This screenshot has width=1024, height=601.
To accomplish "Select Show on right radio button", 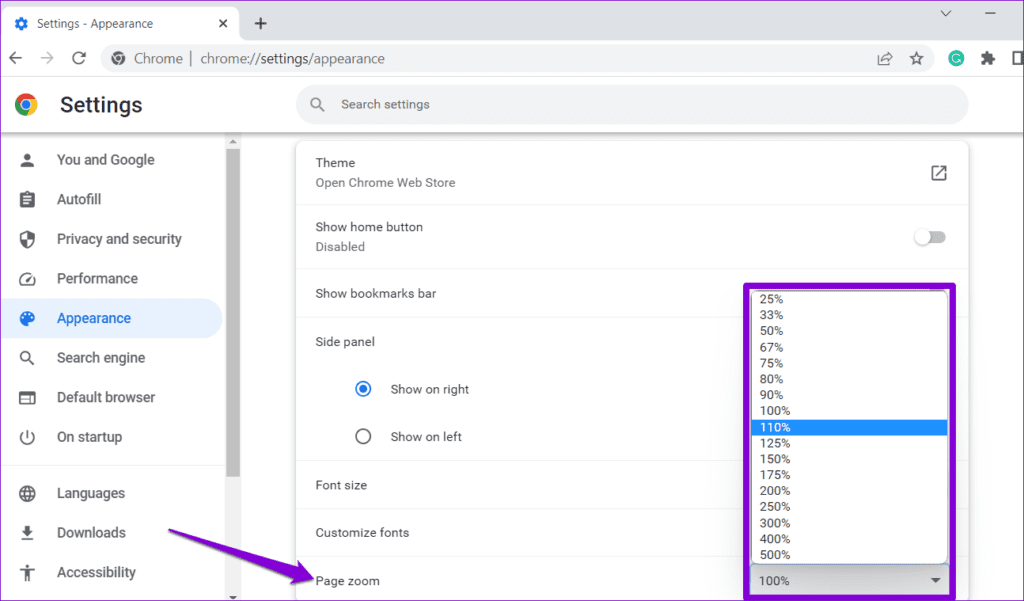I will 363,389.
